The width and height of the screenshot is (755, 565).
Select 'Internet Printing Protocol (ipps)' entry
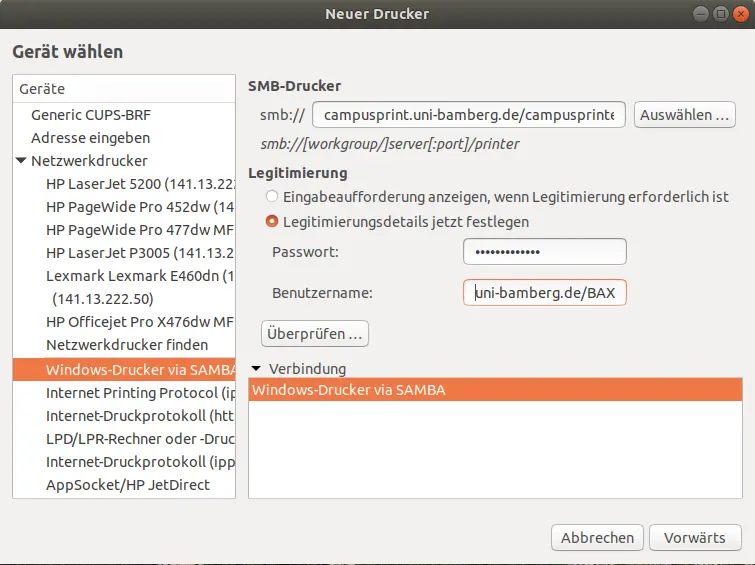click(x=124, y=393)
